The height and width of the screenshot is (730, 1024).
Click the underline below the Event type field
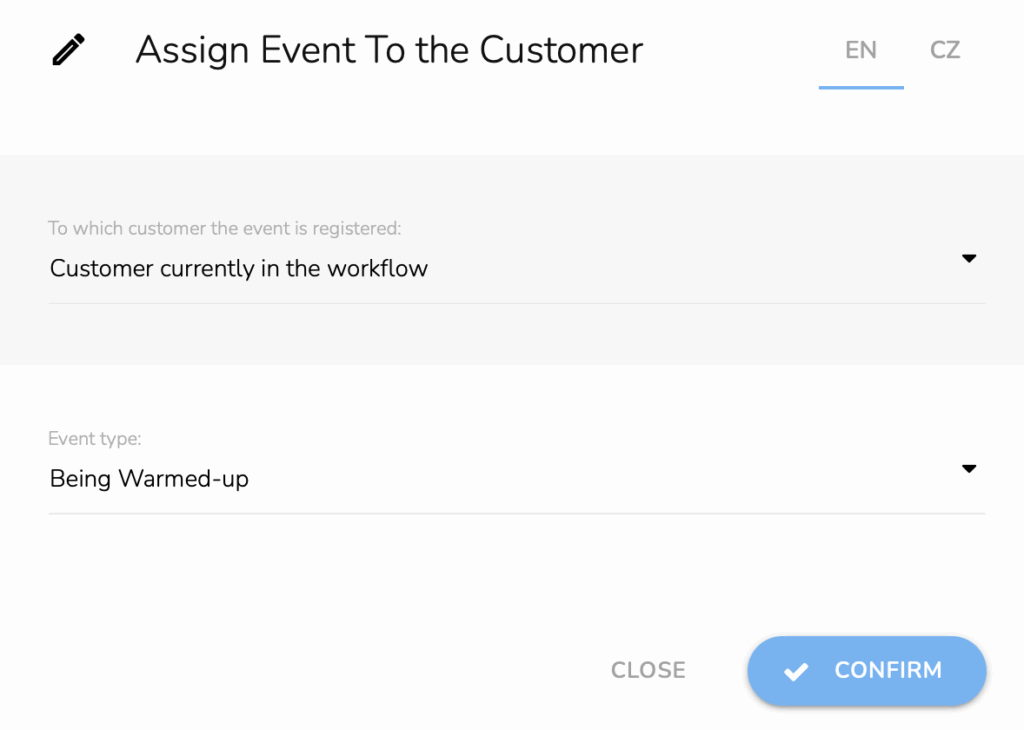pyautogui.click(x=516, y=514)
